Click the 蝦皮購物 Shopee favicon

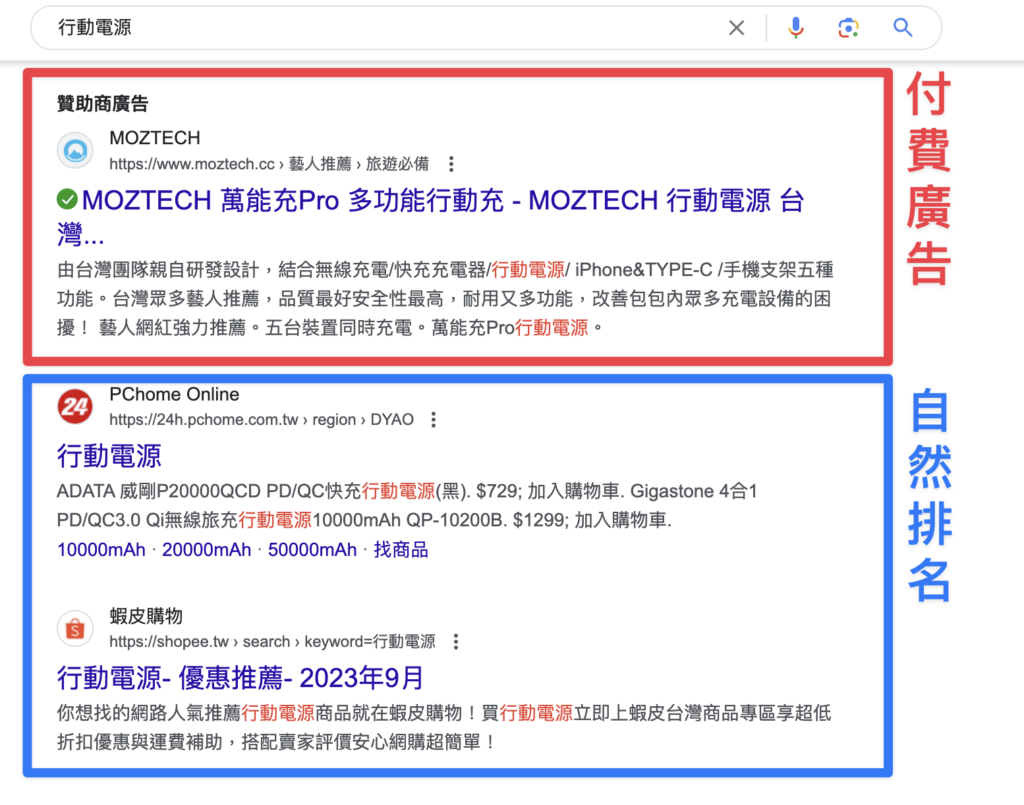(x=75, y=628)
